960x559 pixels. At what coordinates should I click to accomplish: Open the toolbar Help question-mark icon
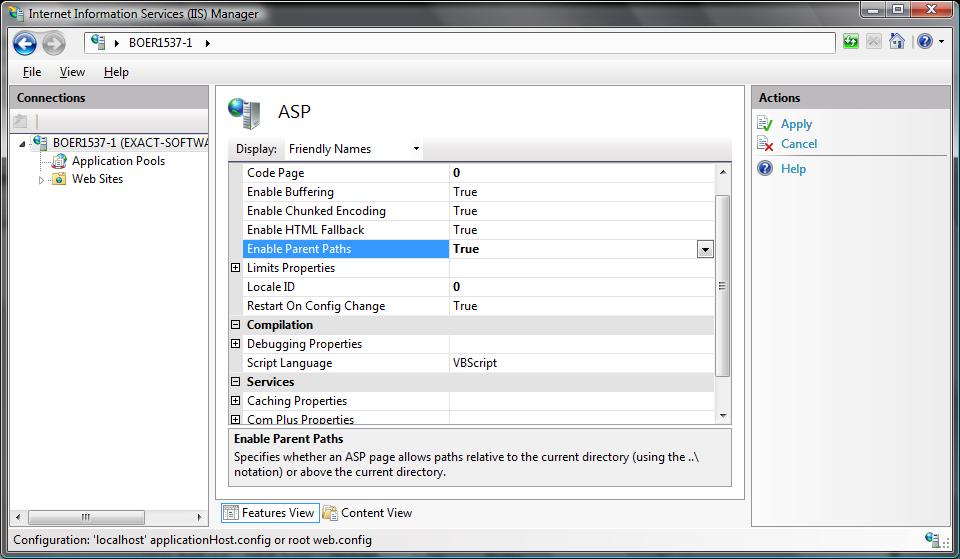click(x=925, y=41)
